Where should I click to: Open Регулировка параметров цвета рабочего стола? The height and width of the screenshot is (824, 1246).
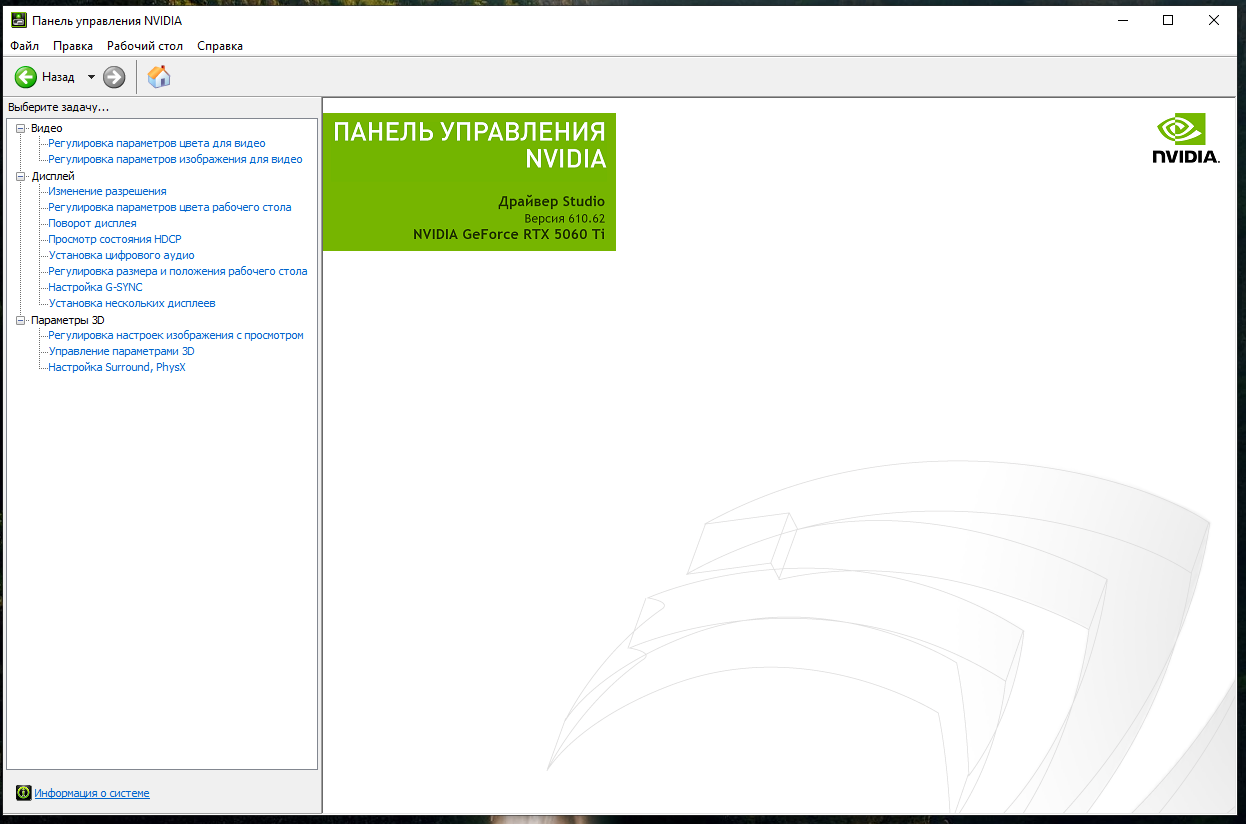tap(170, 207)
